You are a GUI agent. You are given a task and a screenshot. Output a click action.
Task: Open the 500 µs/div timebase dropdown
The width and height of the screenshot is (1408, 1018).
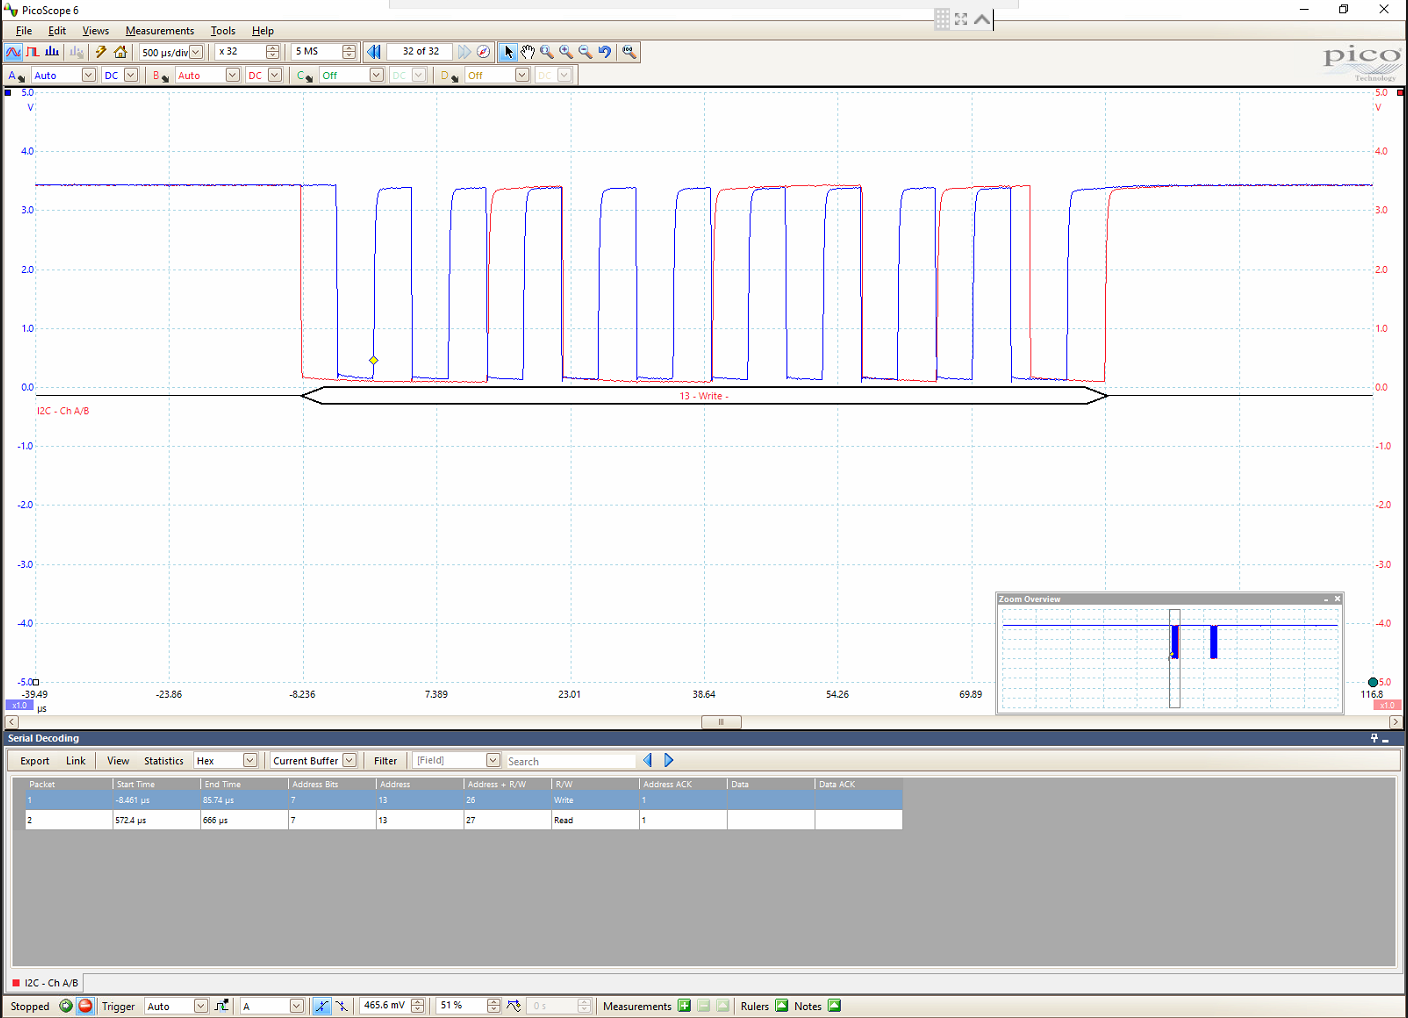(193, 52)
